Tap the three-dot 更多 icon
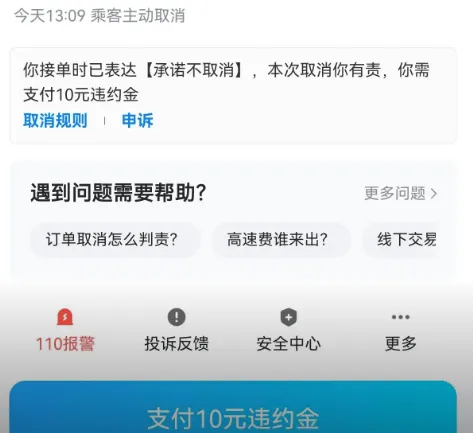This screenshot has width=473, height=433. (401, 317)
